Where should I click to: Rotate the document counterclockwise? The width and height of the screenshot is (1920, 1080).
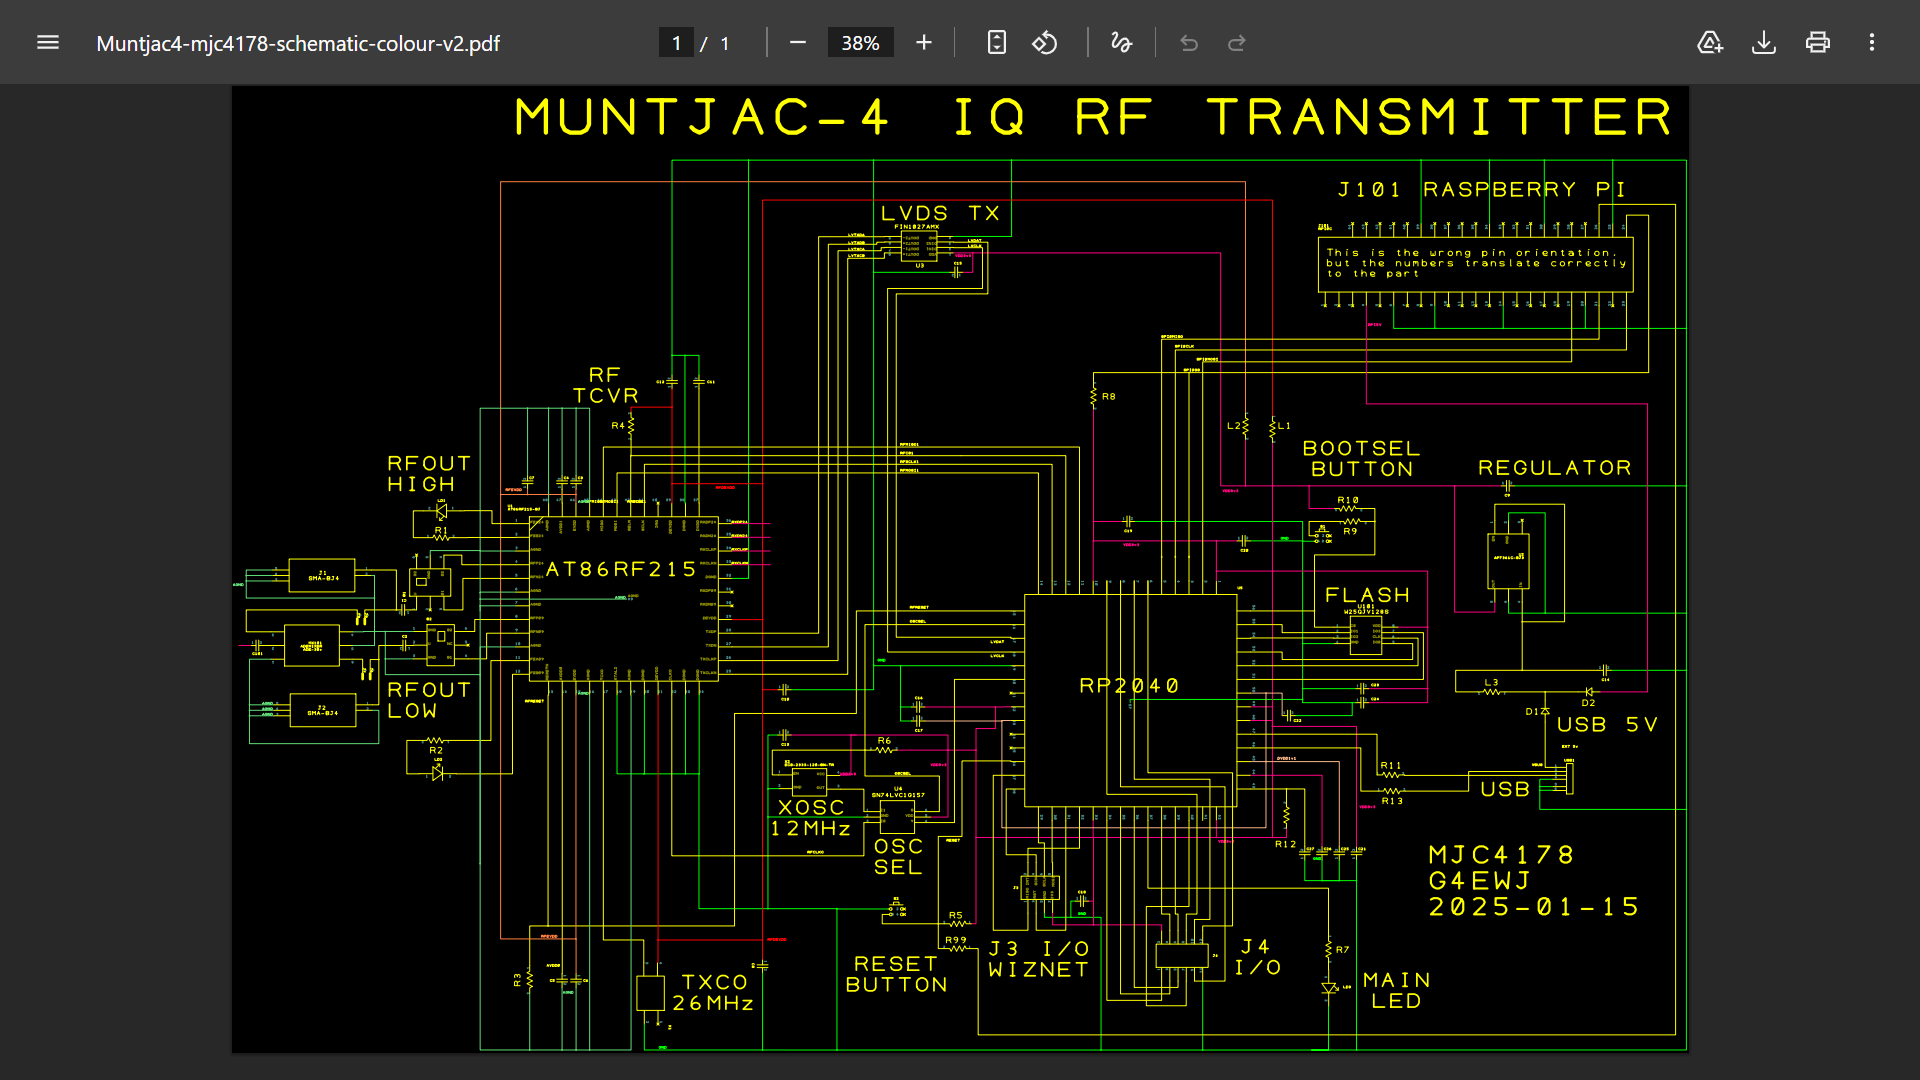(x=1045, y=43)
